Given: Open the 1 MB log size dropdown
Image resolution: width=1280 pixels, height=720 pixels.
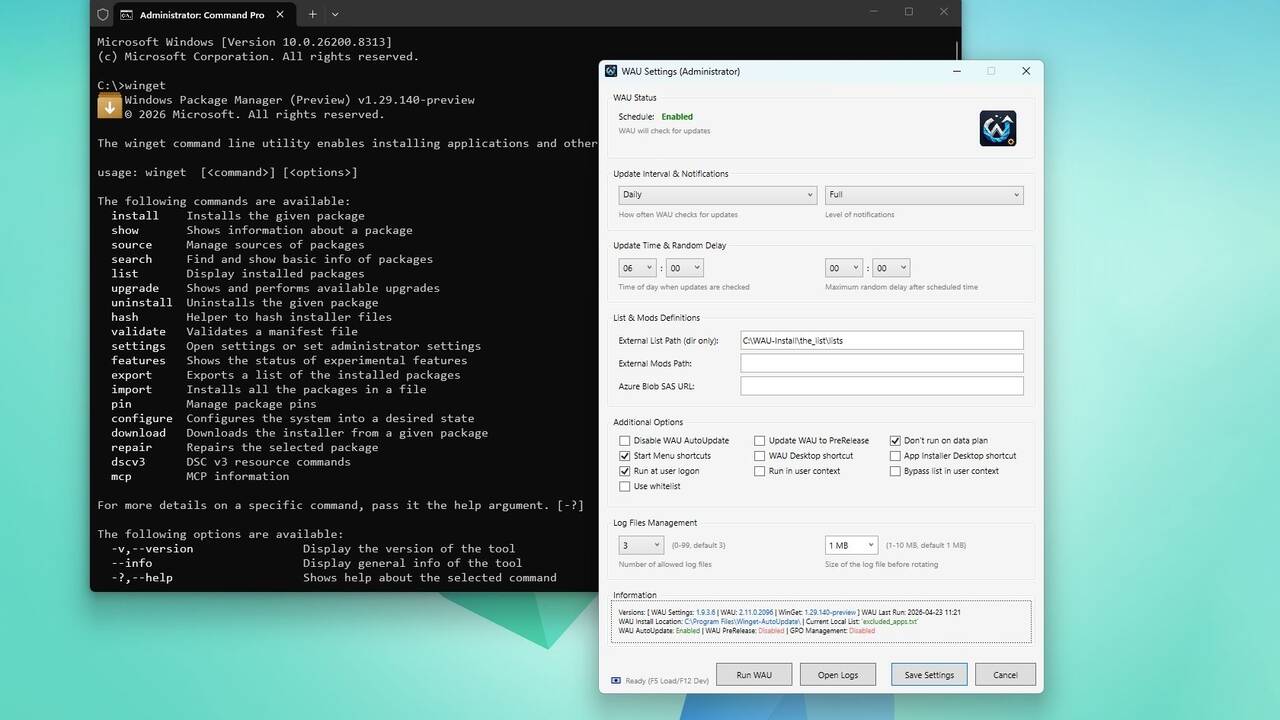Looking at the screenshot, I should click(851, 545).
